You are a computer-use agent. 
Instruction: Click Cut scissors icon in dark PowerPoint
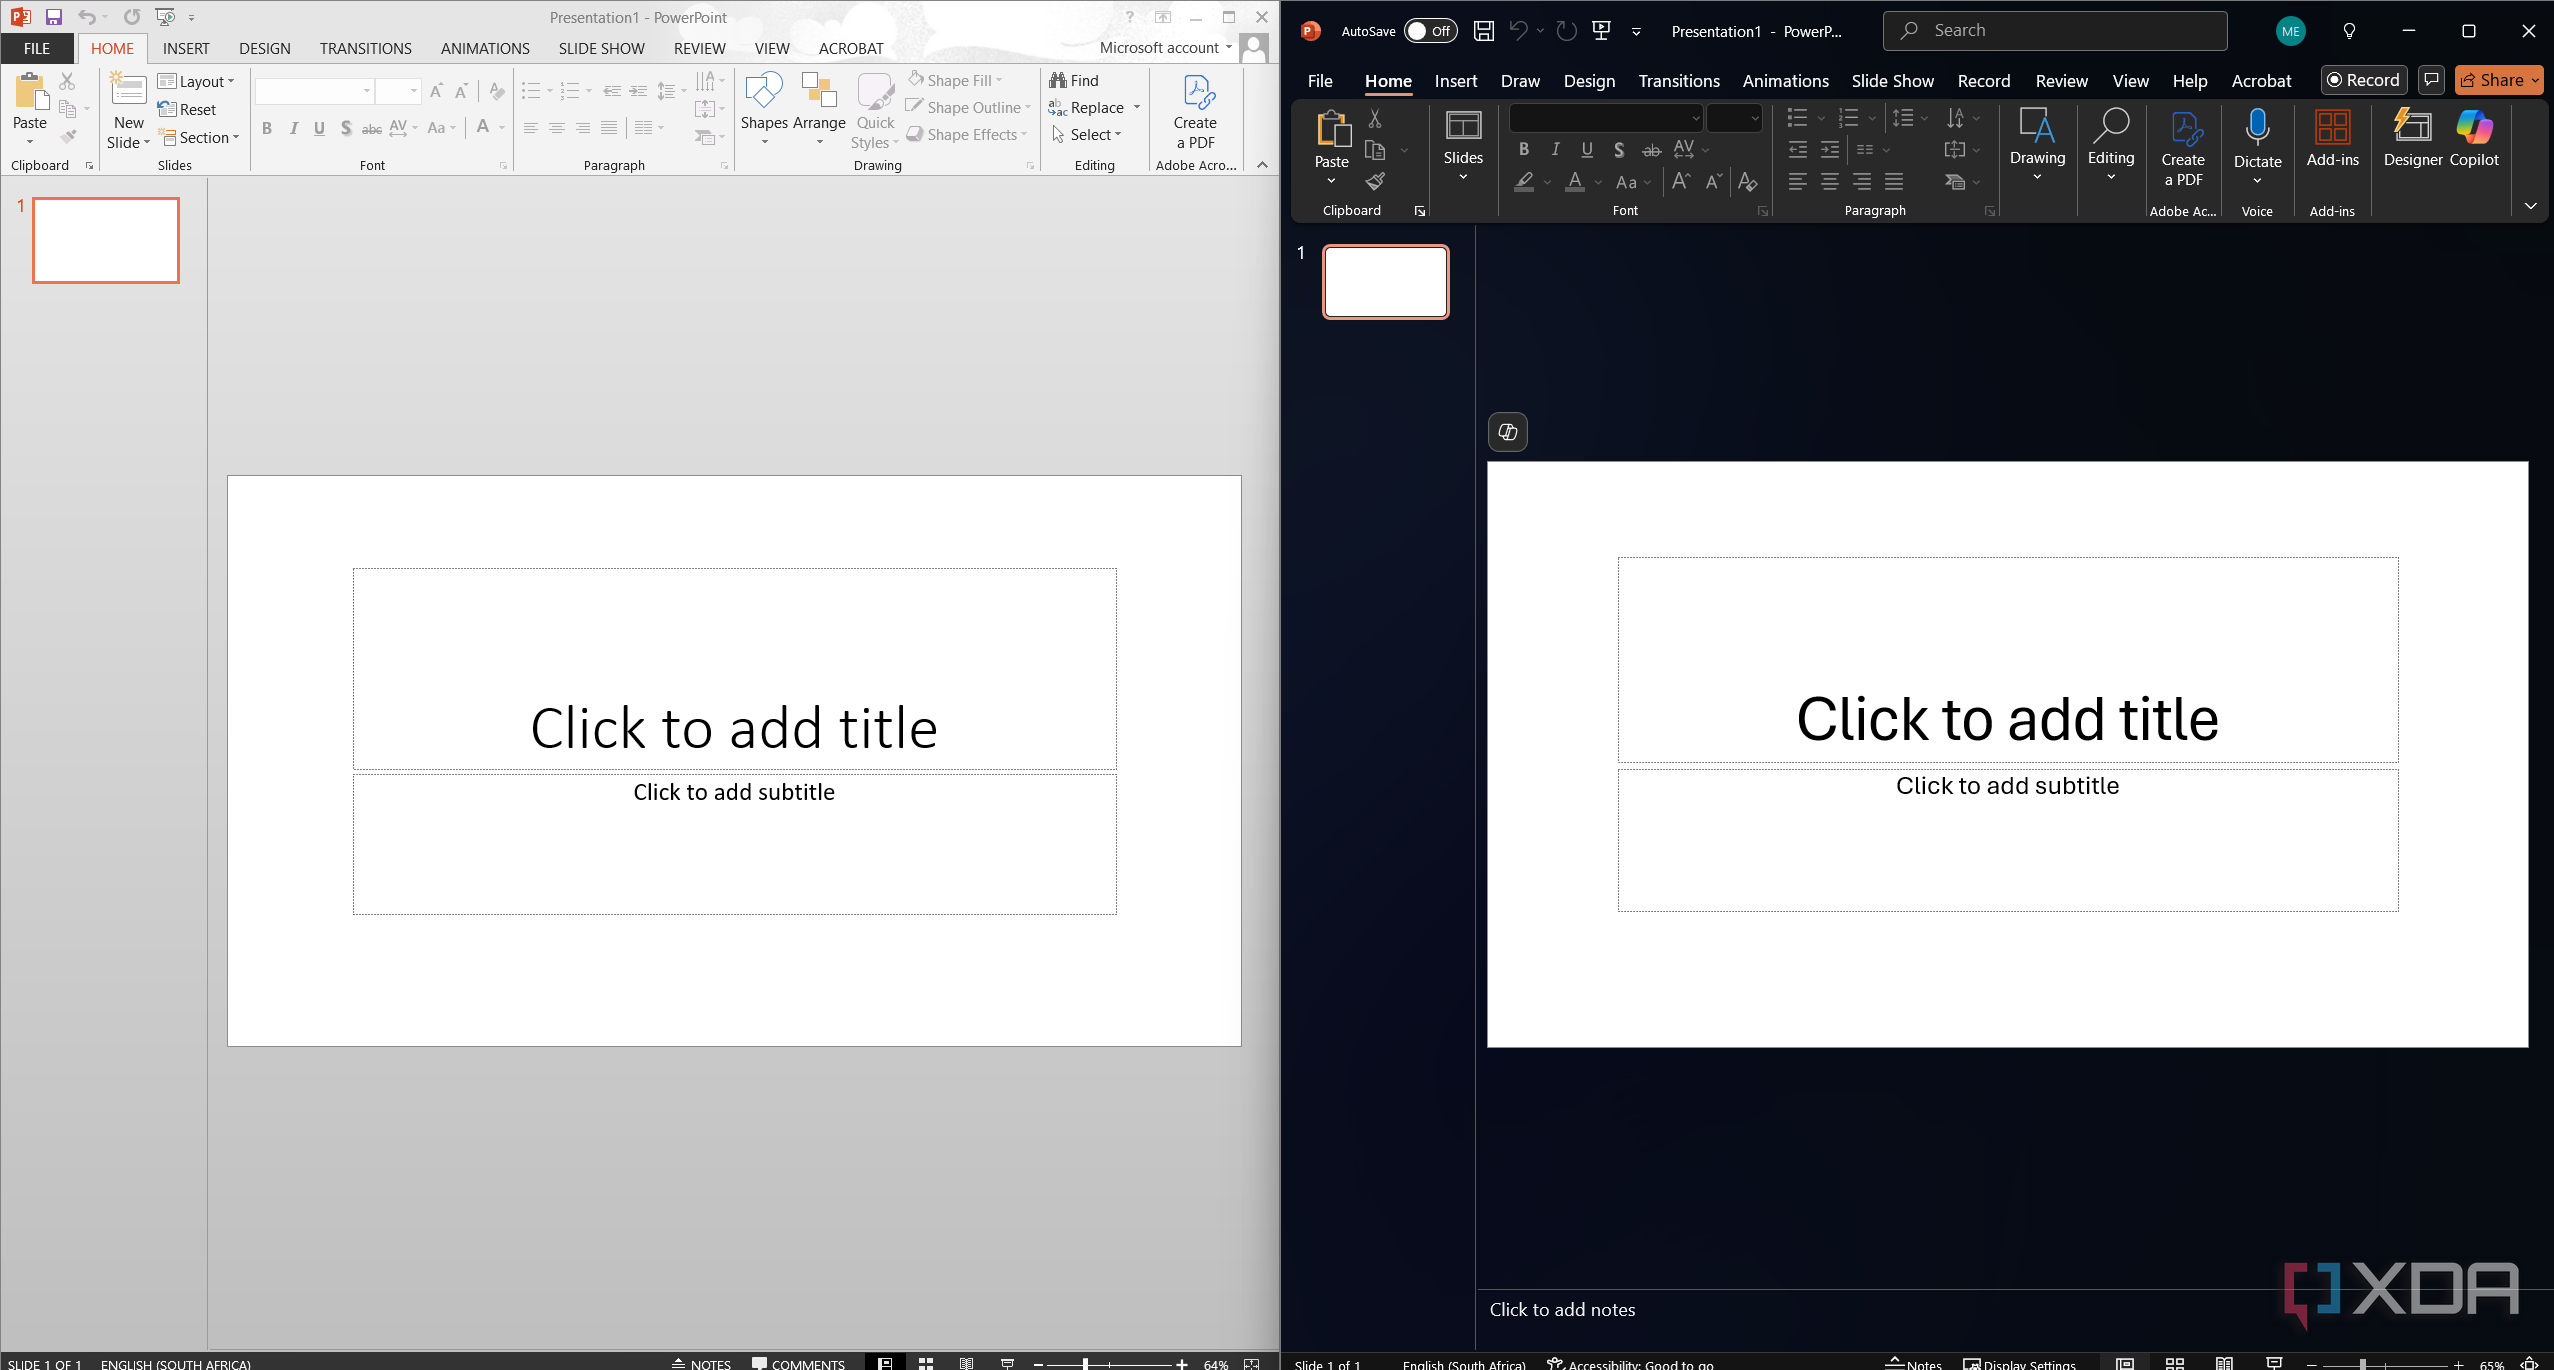click(1375, 119)
